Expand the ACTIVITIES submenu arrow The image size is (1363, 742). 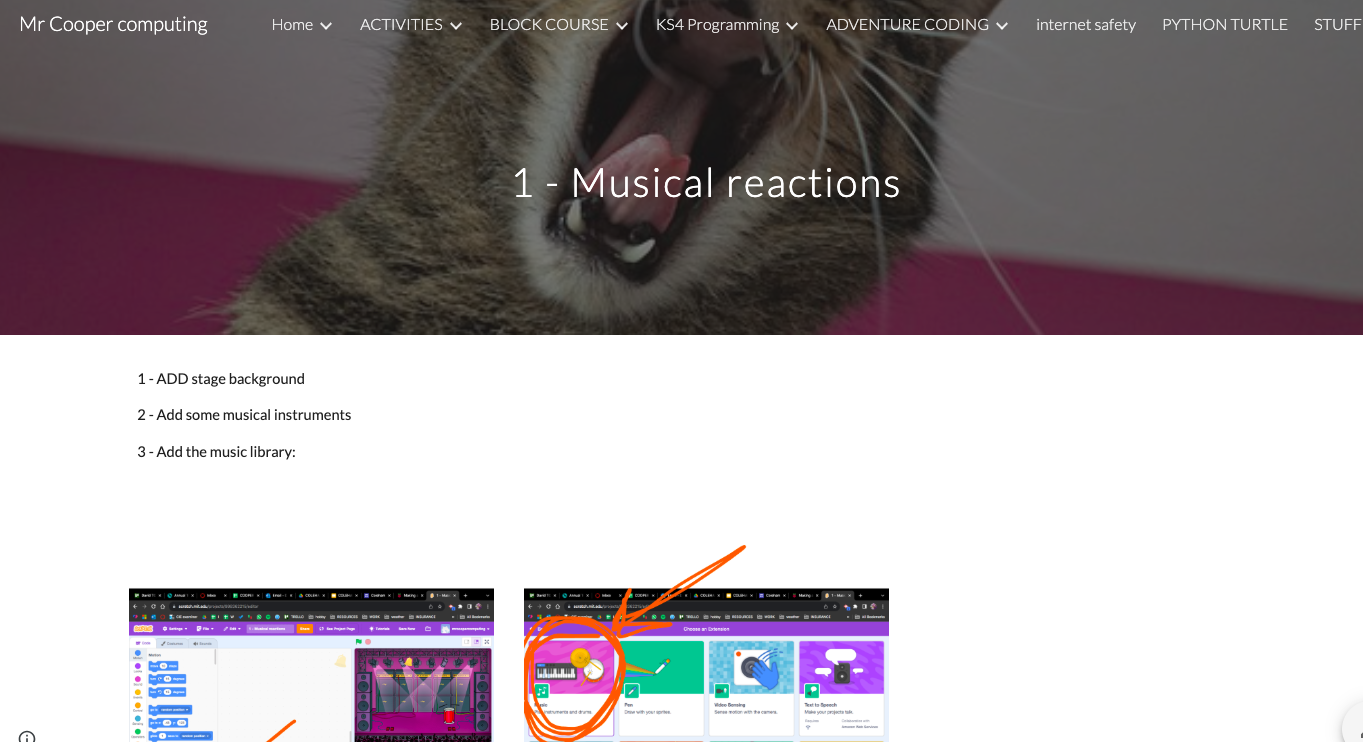(x=456, y=26)
